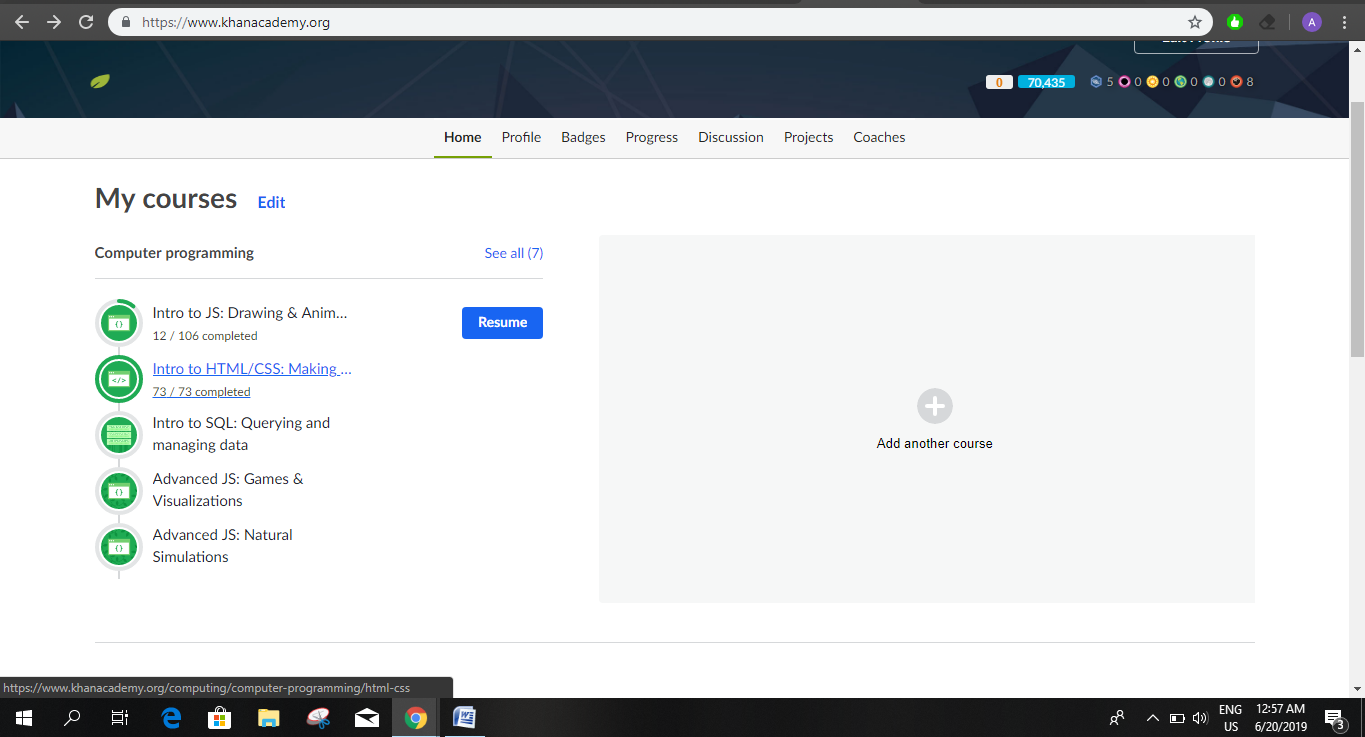Click the Advanced JS Natural Simulations icon
Viewport: 1365px width, 737px height.
point(119,547)
